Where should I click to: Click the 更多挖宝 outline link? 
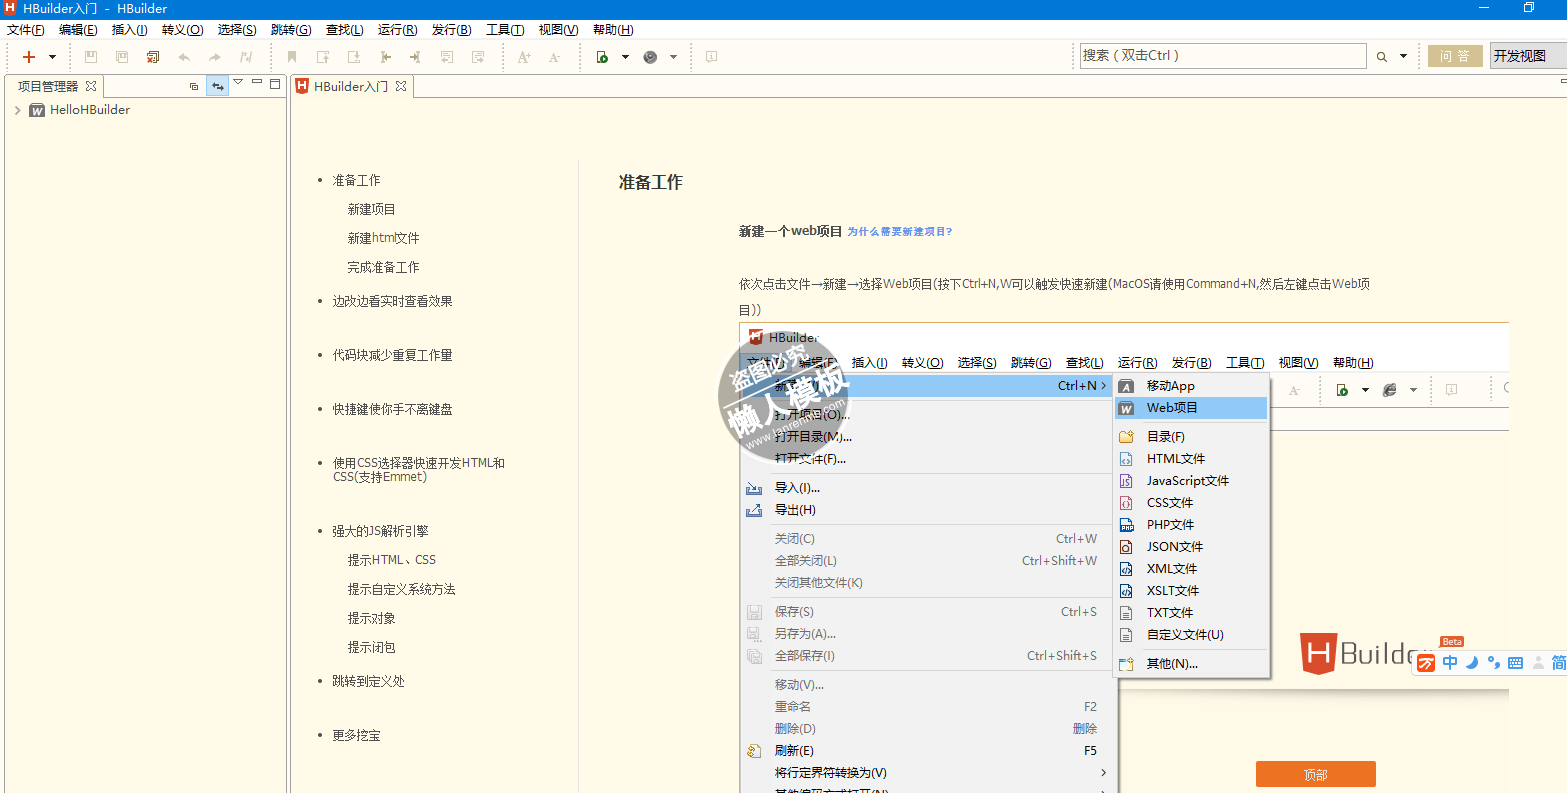[357, 735]
